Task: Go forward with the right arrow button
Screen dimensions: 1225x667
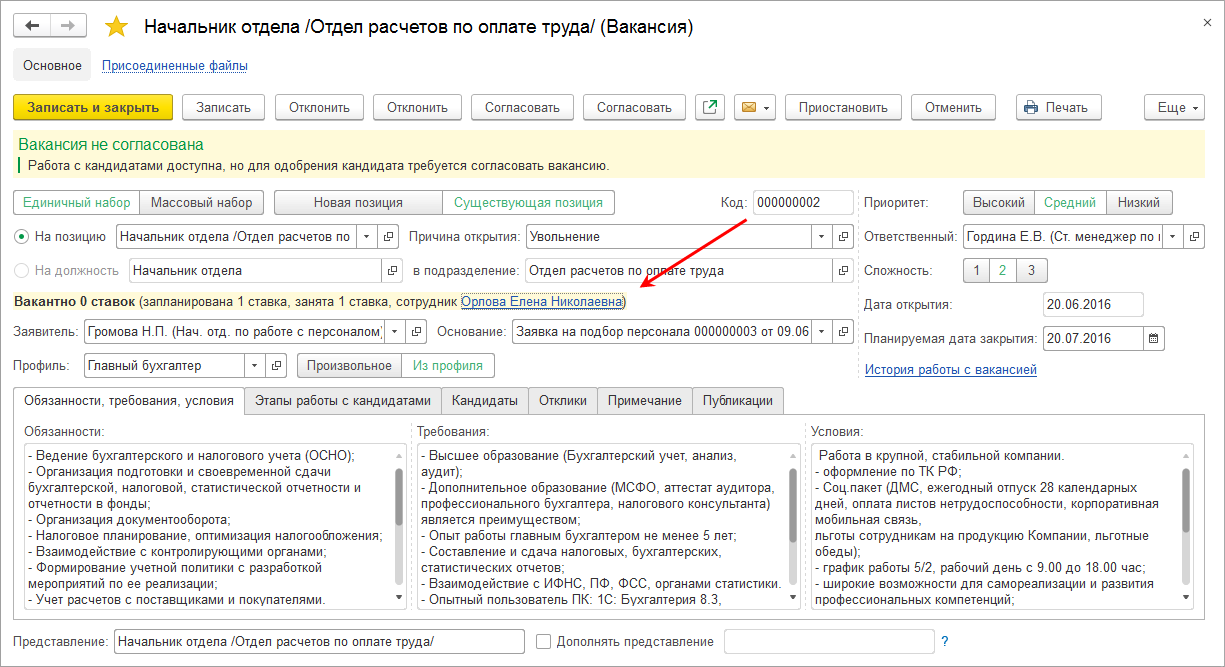Action: coord(68,26)
